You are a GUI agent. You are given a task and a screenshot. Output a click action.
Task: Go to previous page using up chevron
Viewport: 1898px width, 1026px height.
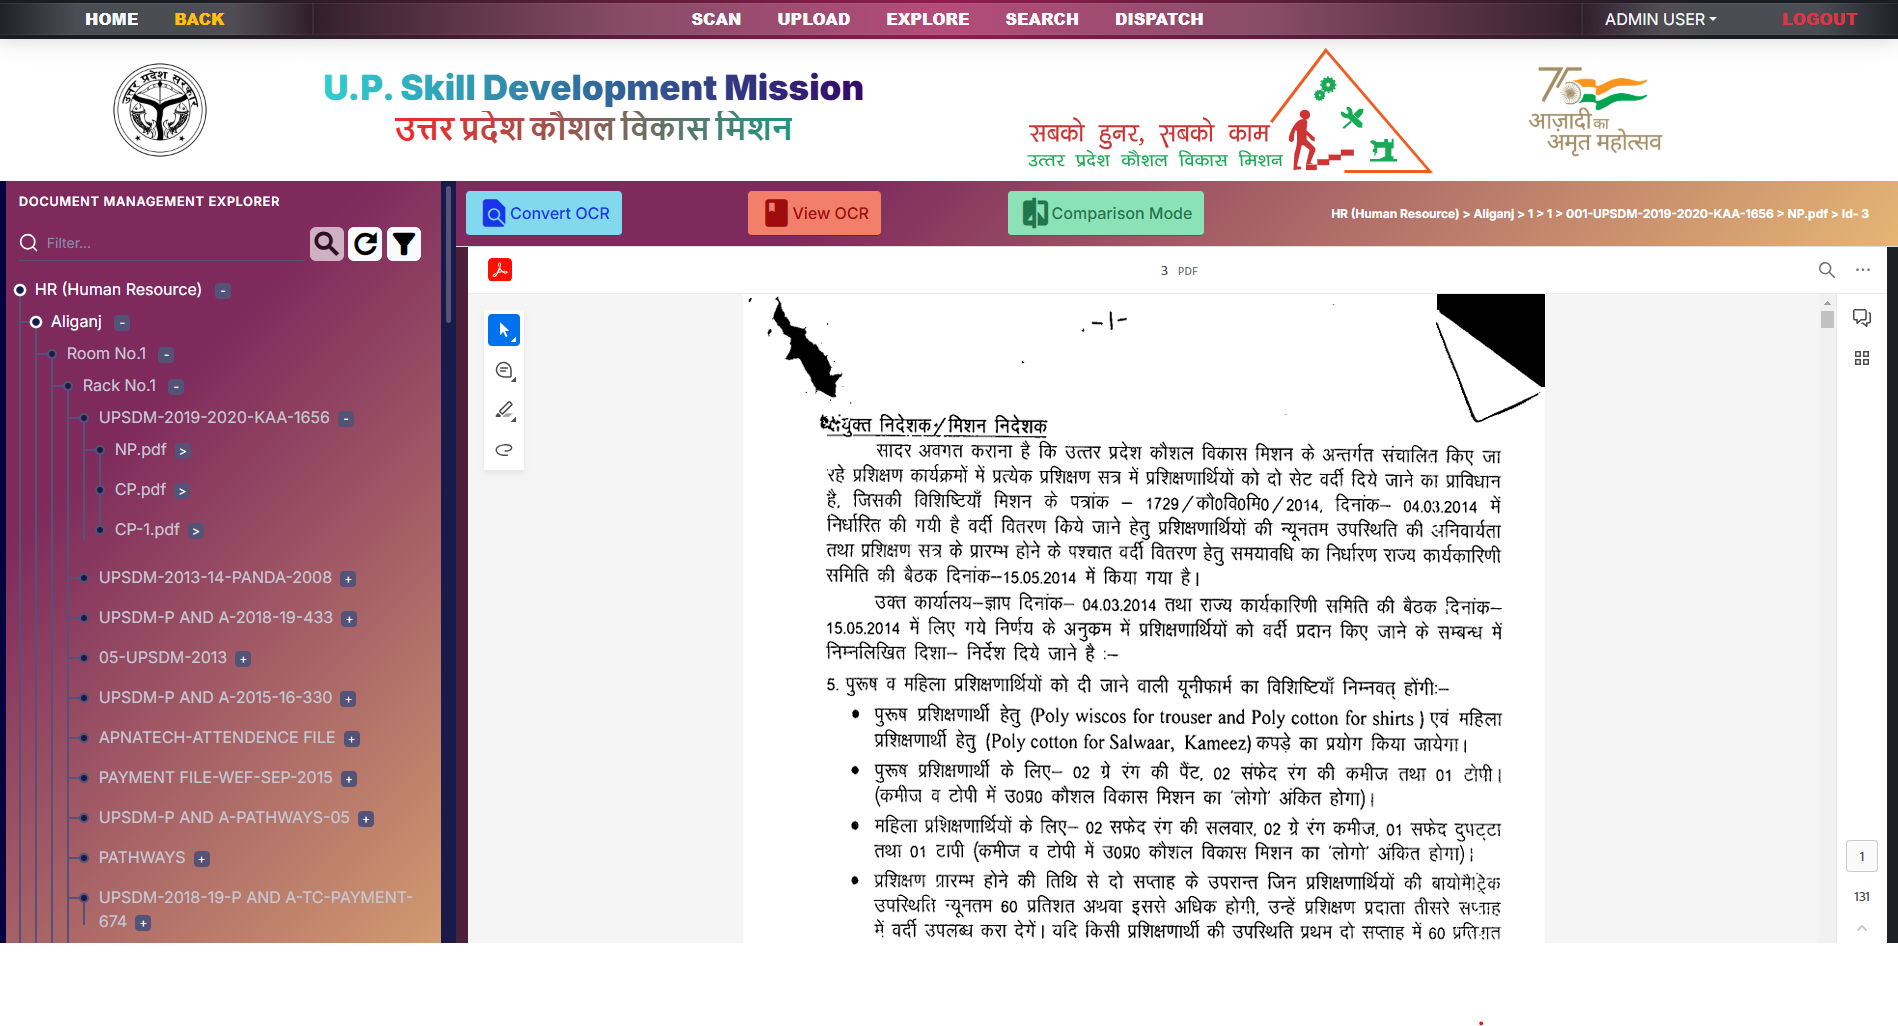click(1862, 928)
